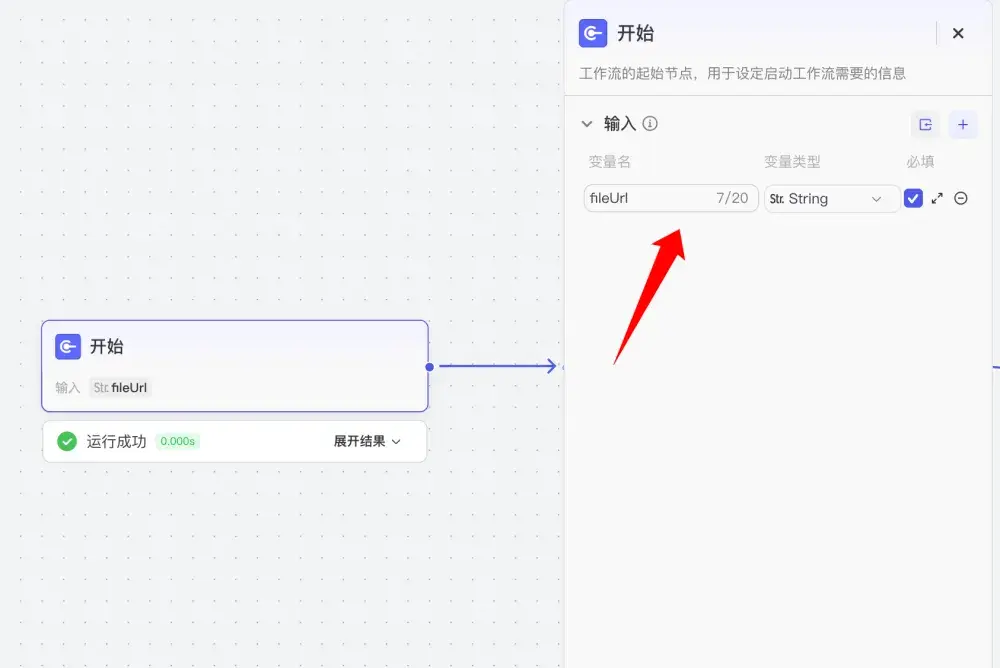Collapse the 输入 section chevron

coord(587,123)
